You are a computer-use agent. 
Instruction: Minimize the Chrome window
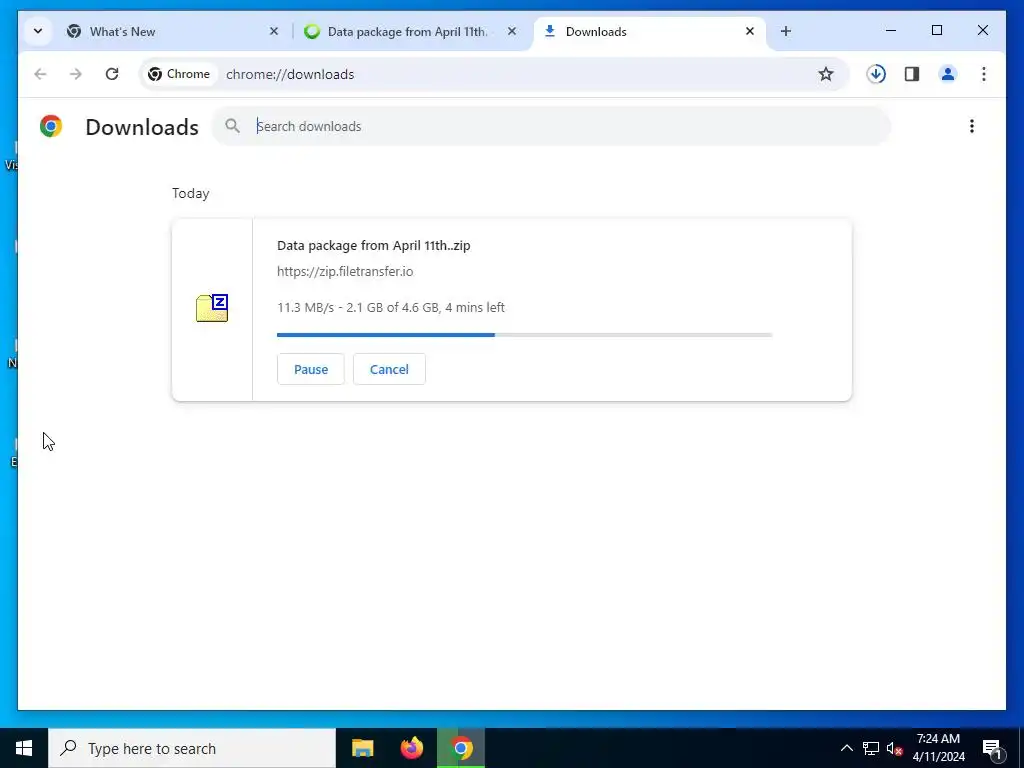891,30
